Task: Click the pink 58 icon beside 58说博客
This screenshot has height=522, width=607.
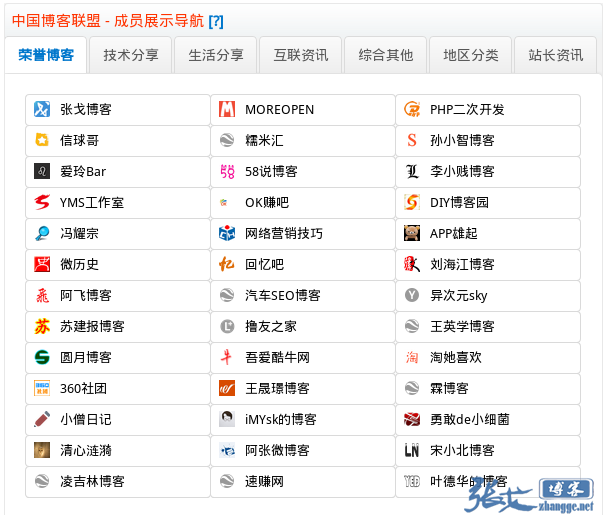Action: click(x=227, y=171)
